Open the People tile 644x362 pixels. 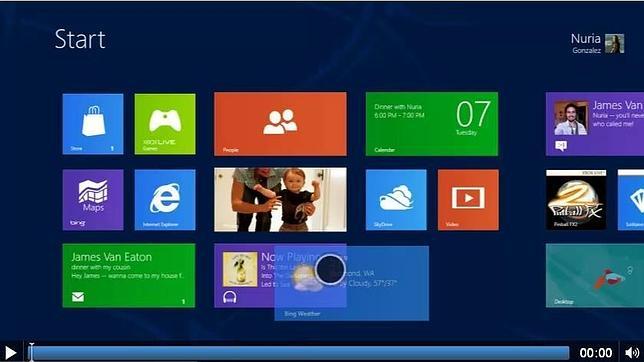280,124
